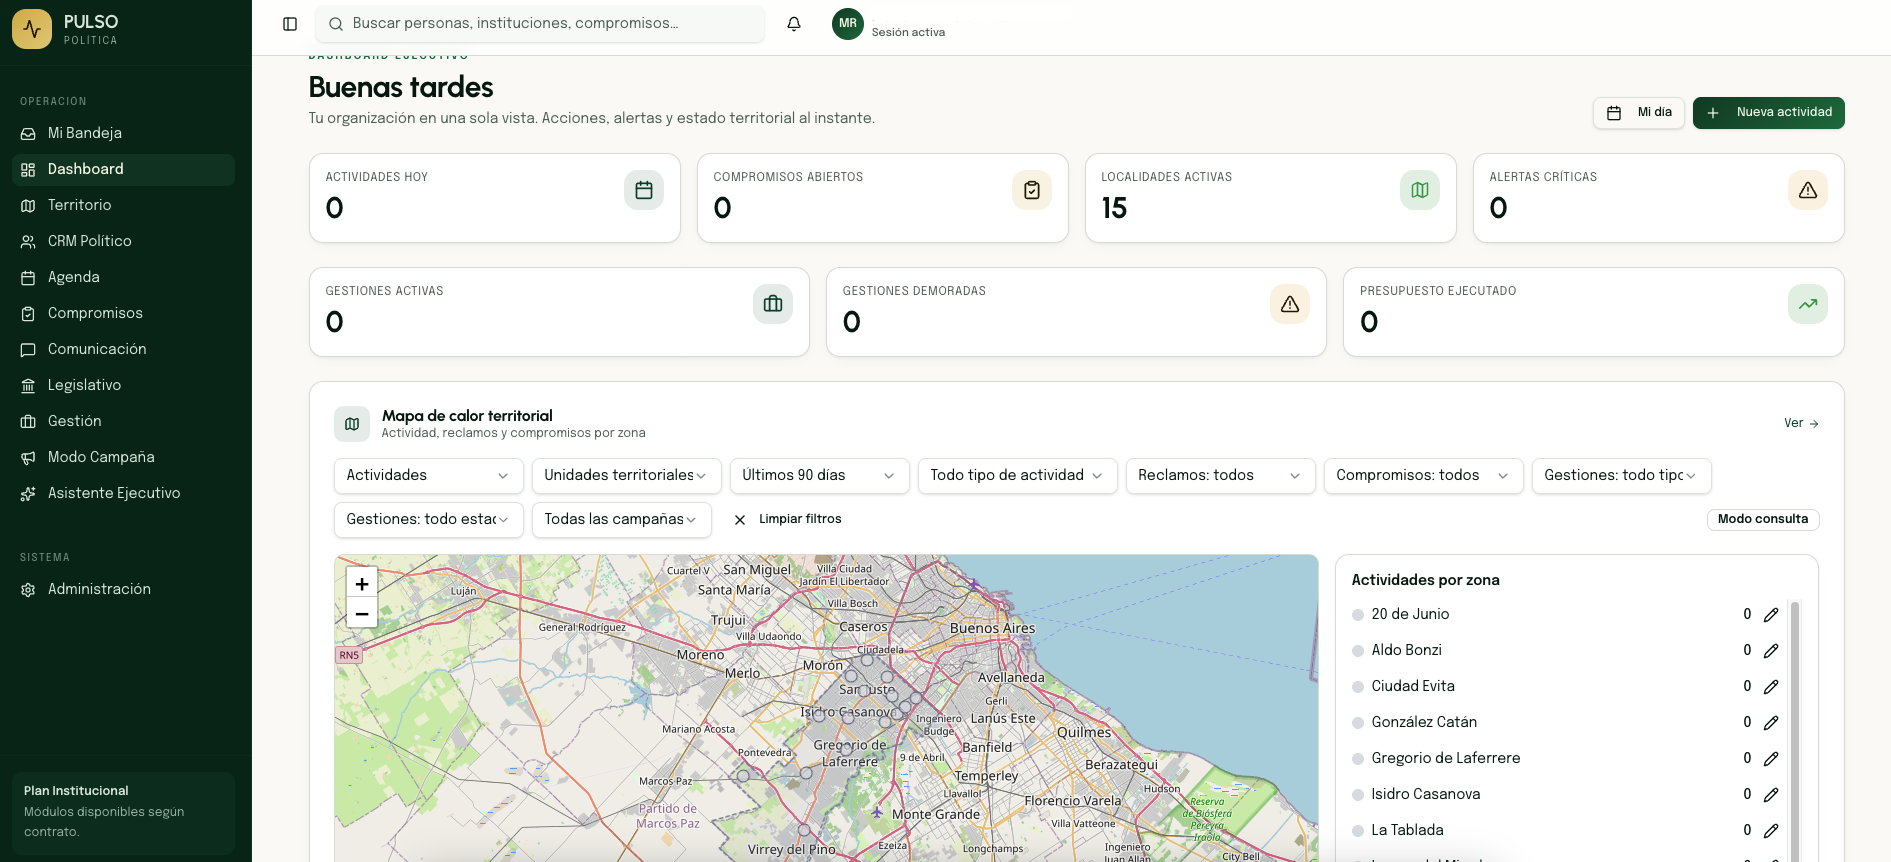Open the Reclamos: todos dropdown
The height and width of the screenshot is (862, 1891).
point(1221,476)
